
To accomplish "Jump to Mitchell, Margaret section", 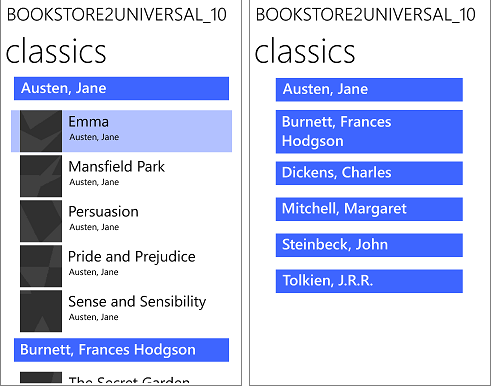I will [x=369, y=209].
